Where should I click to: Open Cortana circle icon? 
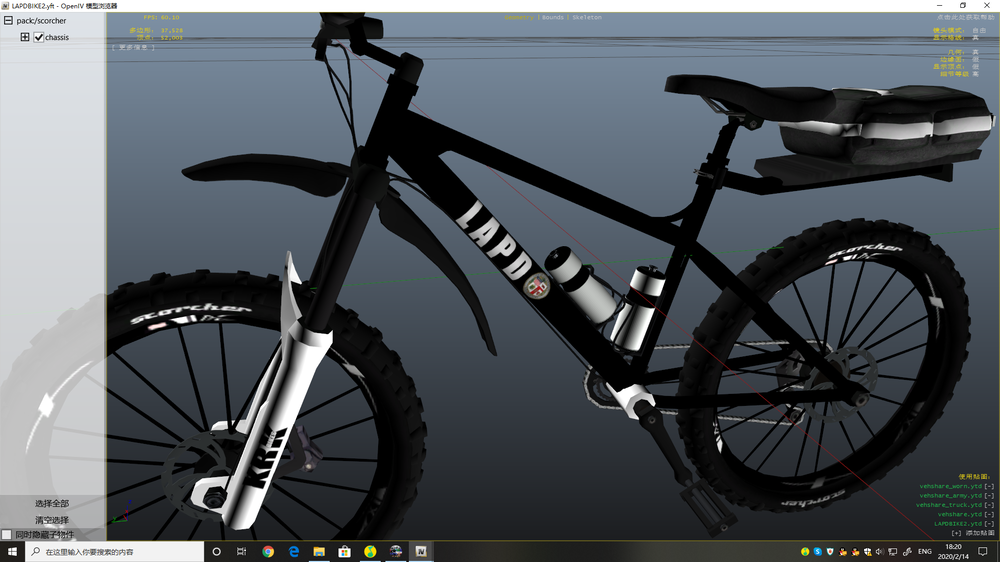tap(217, 552)
